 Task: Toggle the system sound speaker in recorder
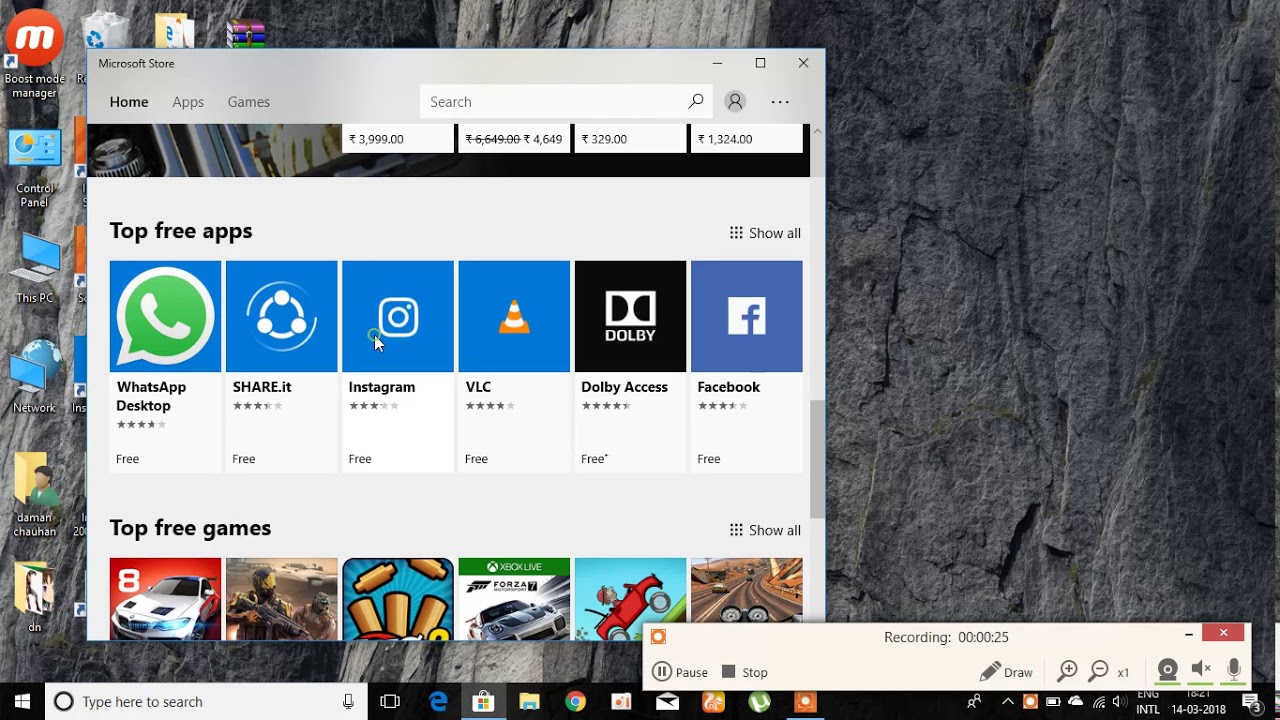coord(1201,671)
